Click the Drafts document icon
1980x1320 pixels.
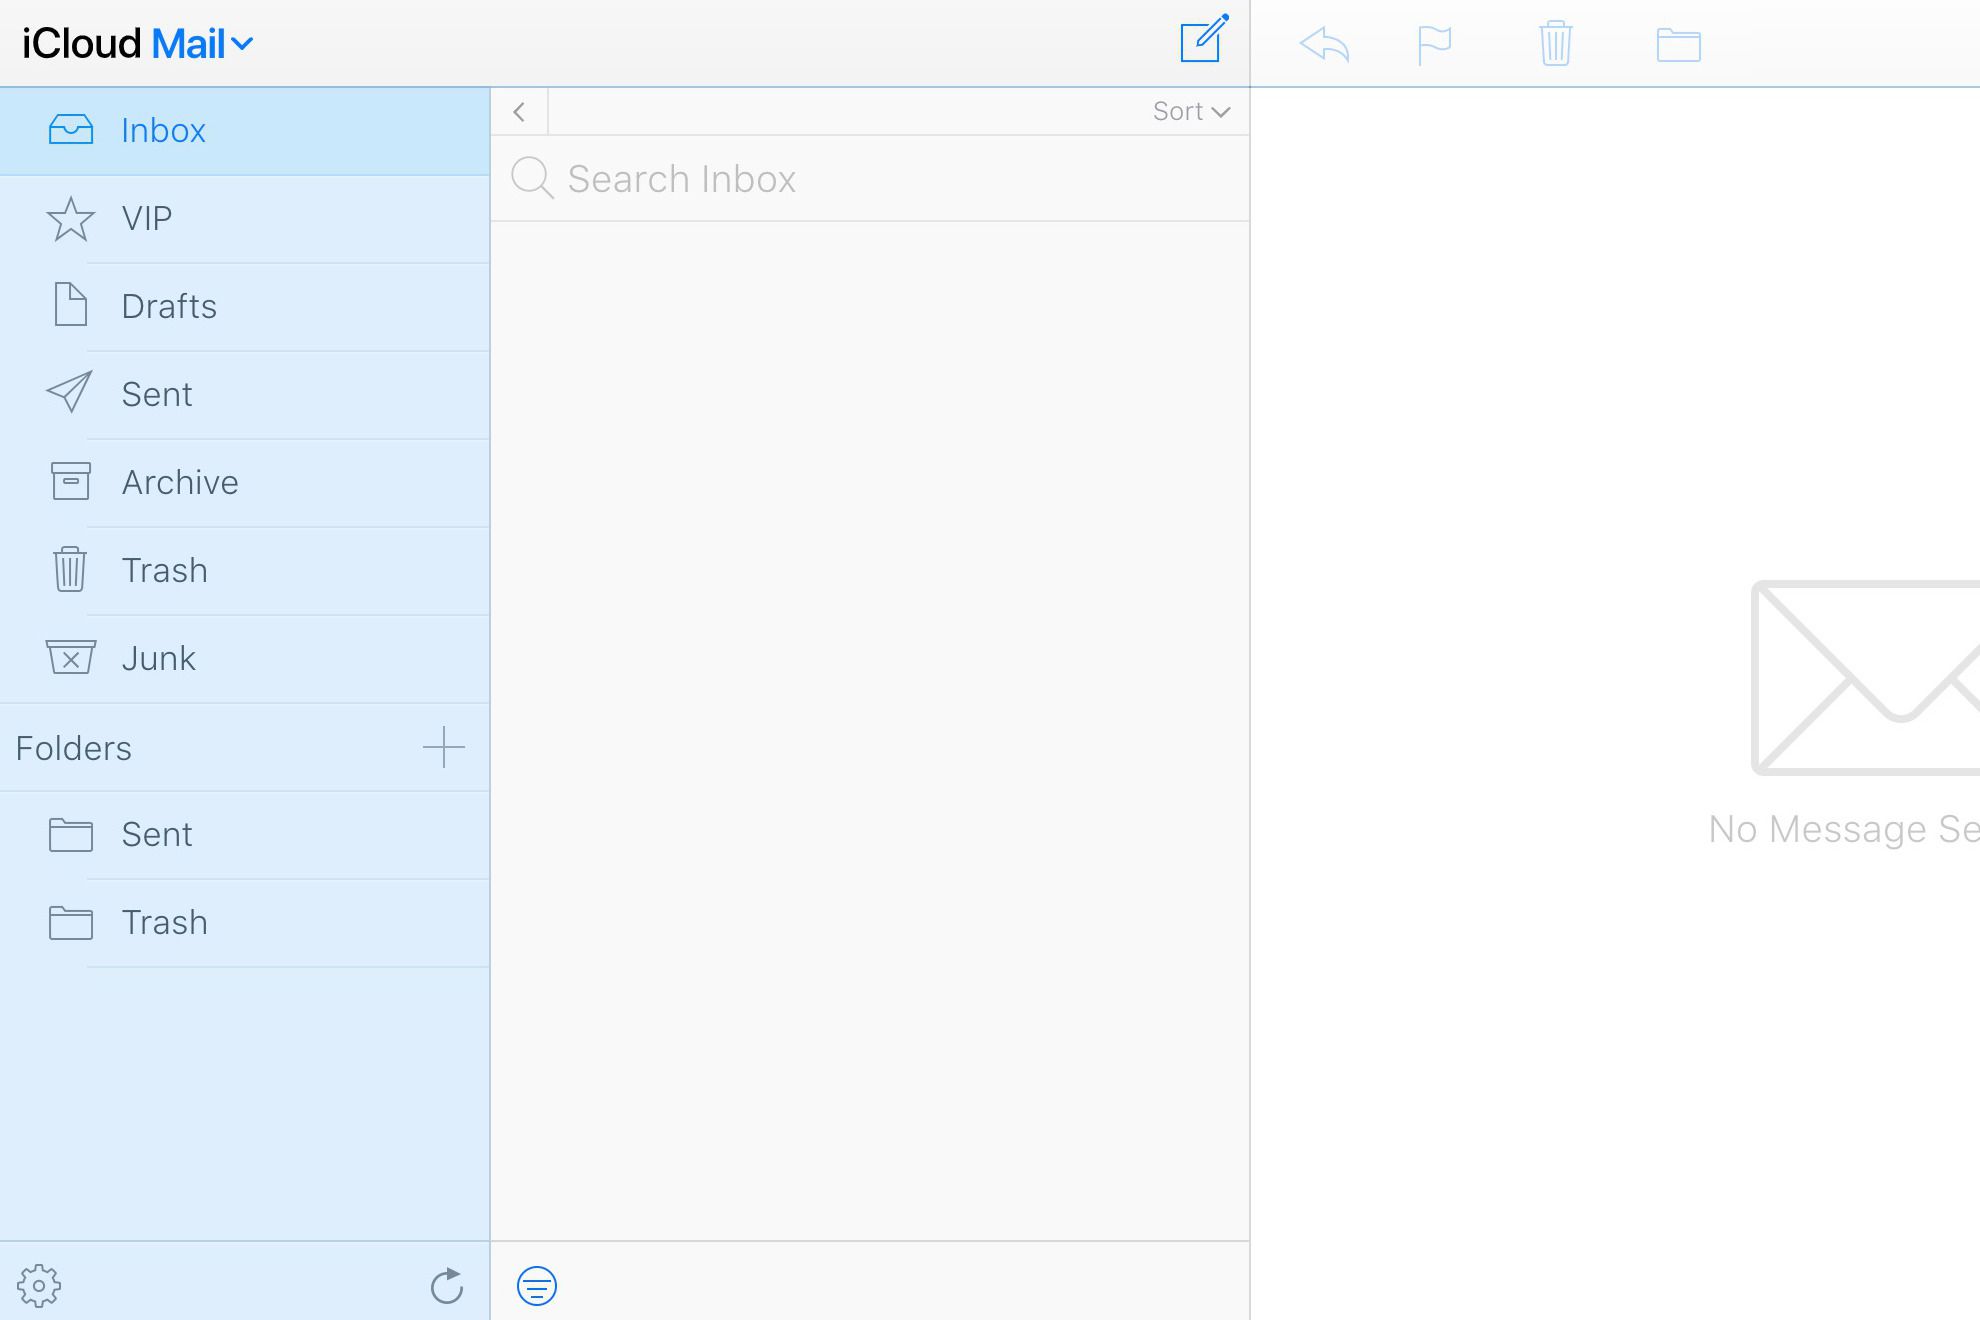point(71,305)
